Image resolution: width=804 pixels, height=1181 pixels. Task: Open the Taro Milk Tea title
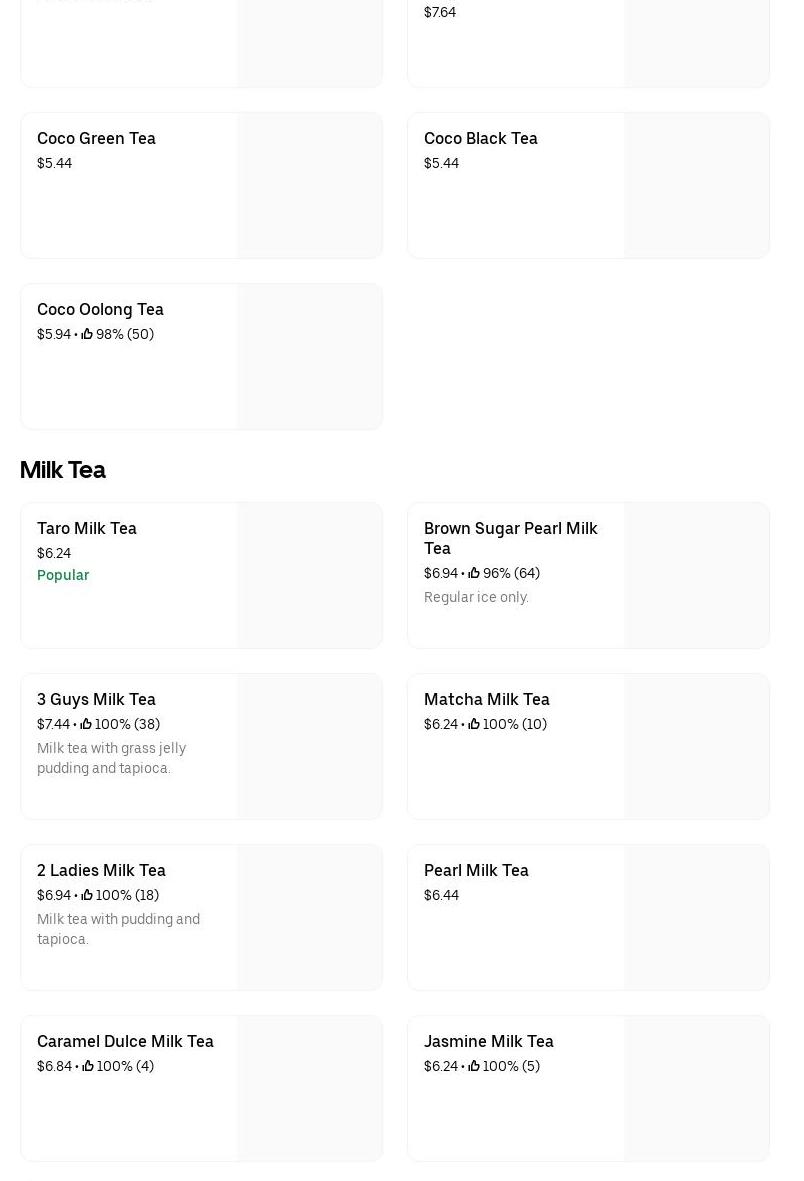click(x=87, y=528)
